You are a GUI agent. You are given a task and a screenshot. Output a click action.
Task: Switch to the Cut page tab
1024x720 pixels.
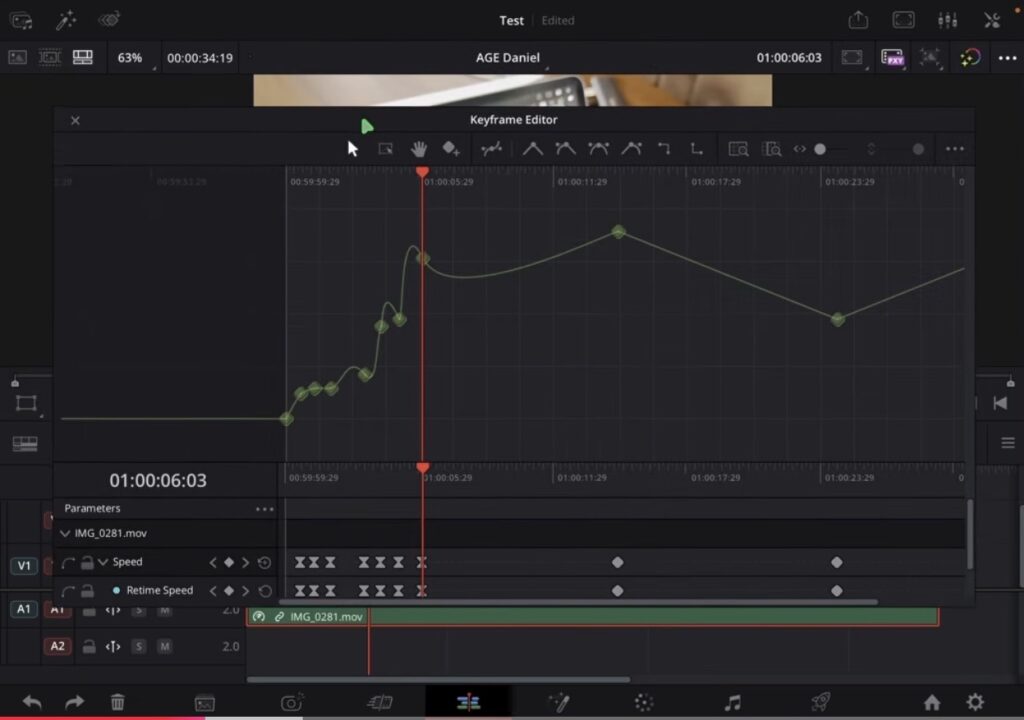[x=379, y=702]
